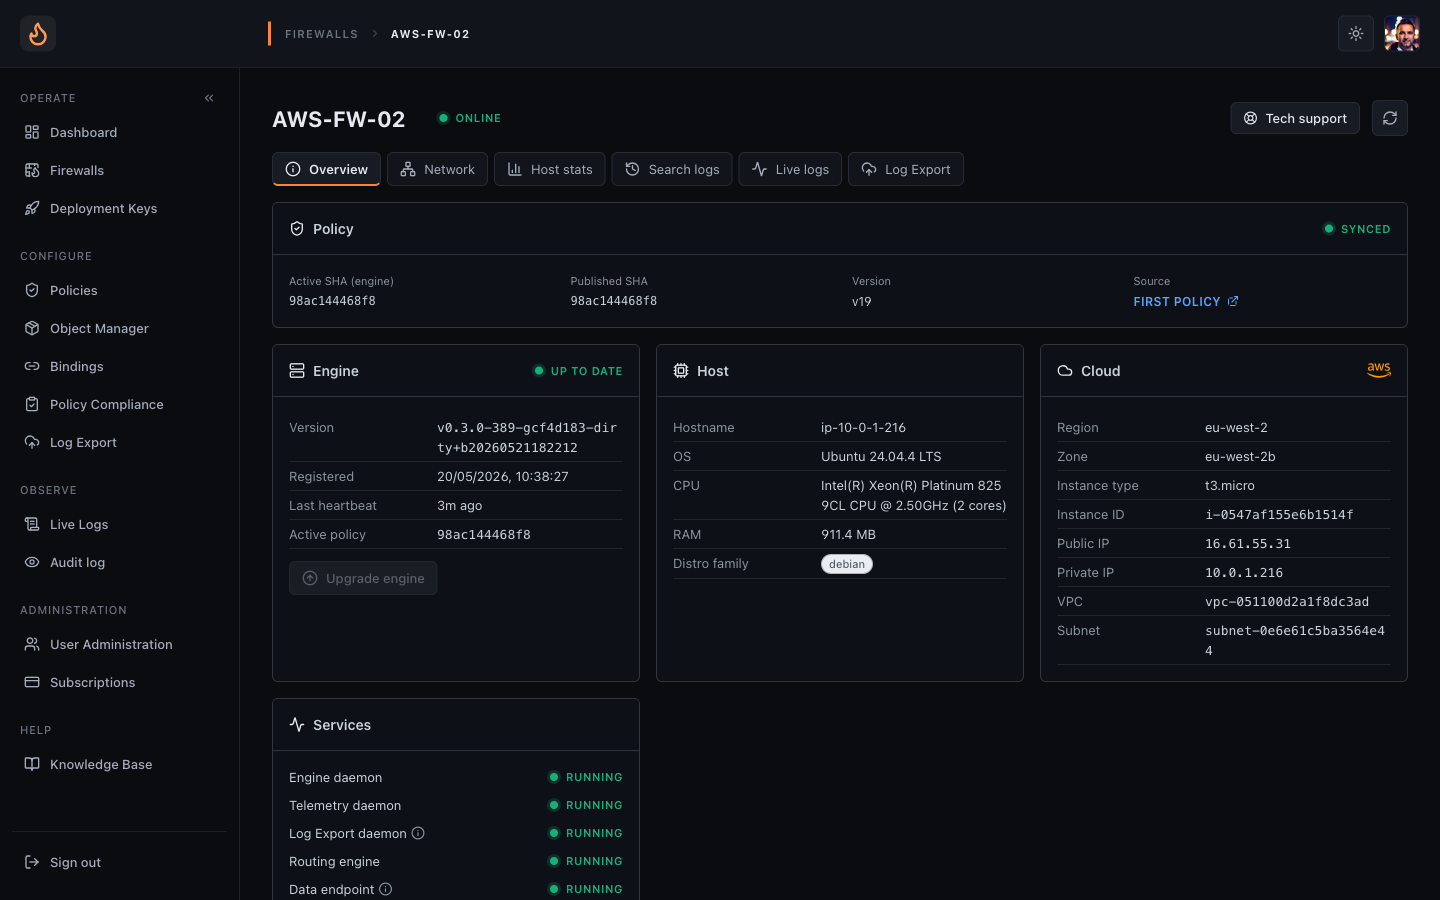Go to Dashboard in sidebar
This screenshot has width=1440, height=900.
click(x=120, y=132)
